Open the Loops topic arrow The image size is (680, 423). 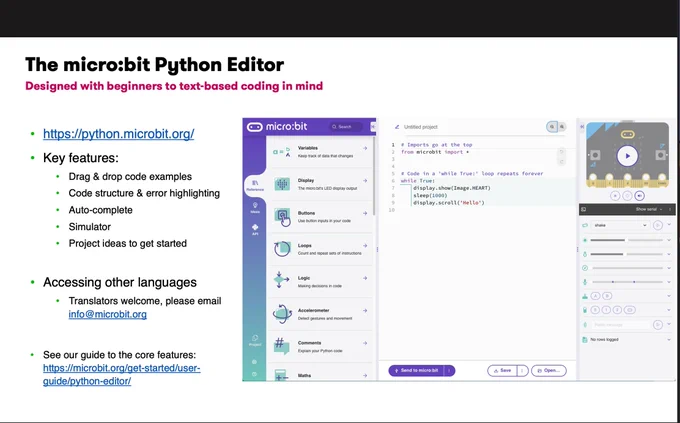tap(365, 246)
